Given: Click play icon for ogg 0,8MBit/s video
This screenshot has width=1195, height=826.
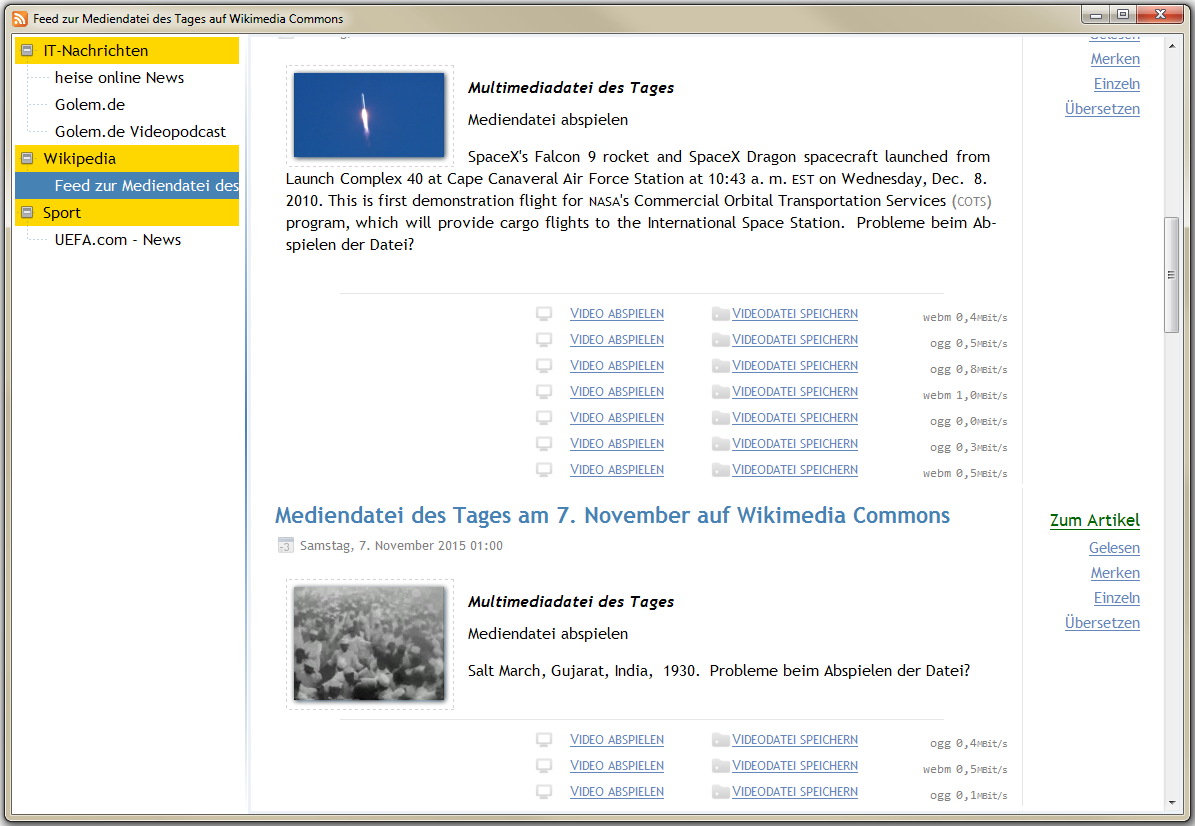Looking at the screenshot, I should tap(543, 366).
